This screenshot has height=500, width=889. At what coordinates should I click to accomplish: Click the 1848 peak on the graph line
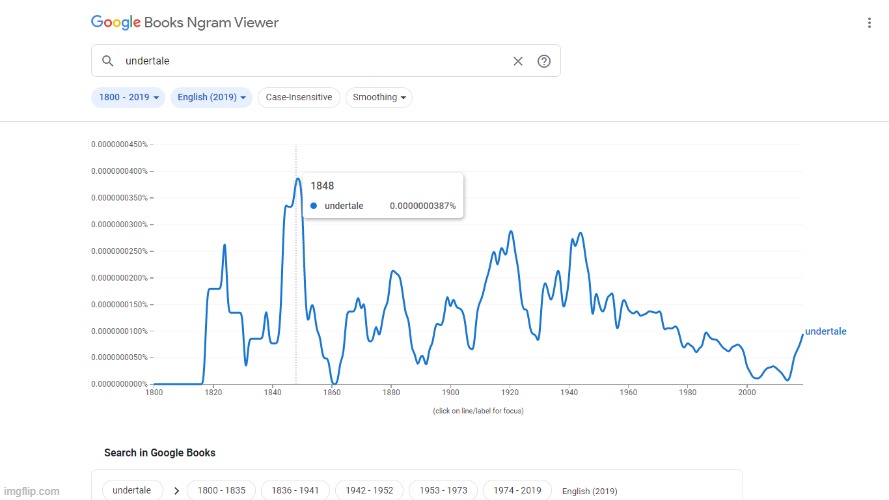[298, 179]
